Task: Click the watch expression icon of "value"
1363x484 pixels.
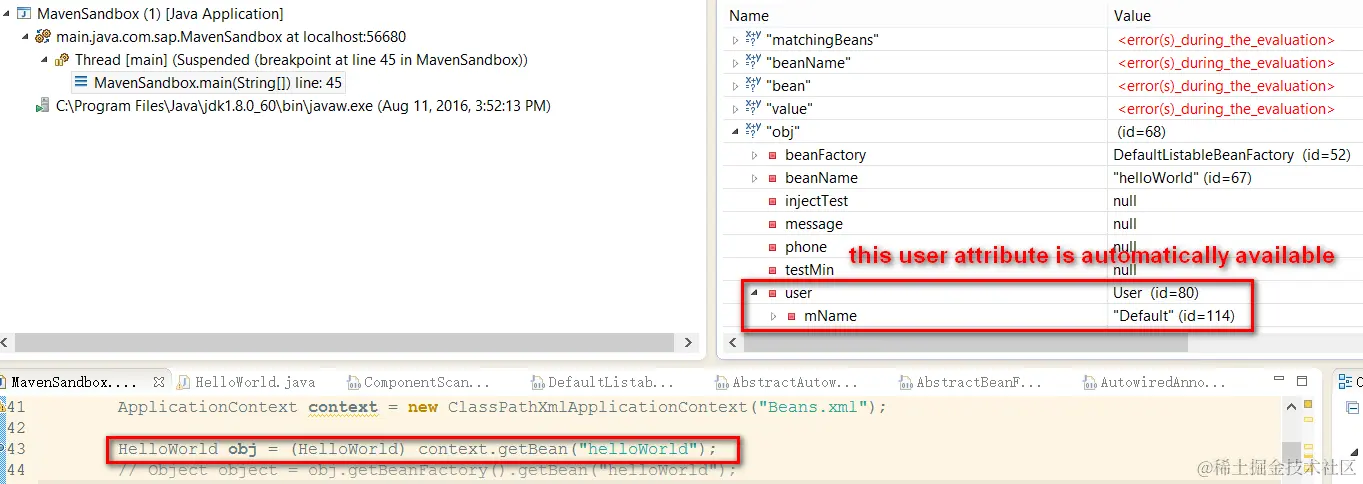Action: pos(753,109)
